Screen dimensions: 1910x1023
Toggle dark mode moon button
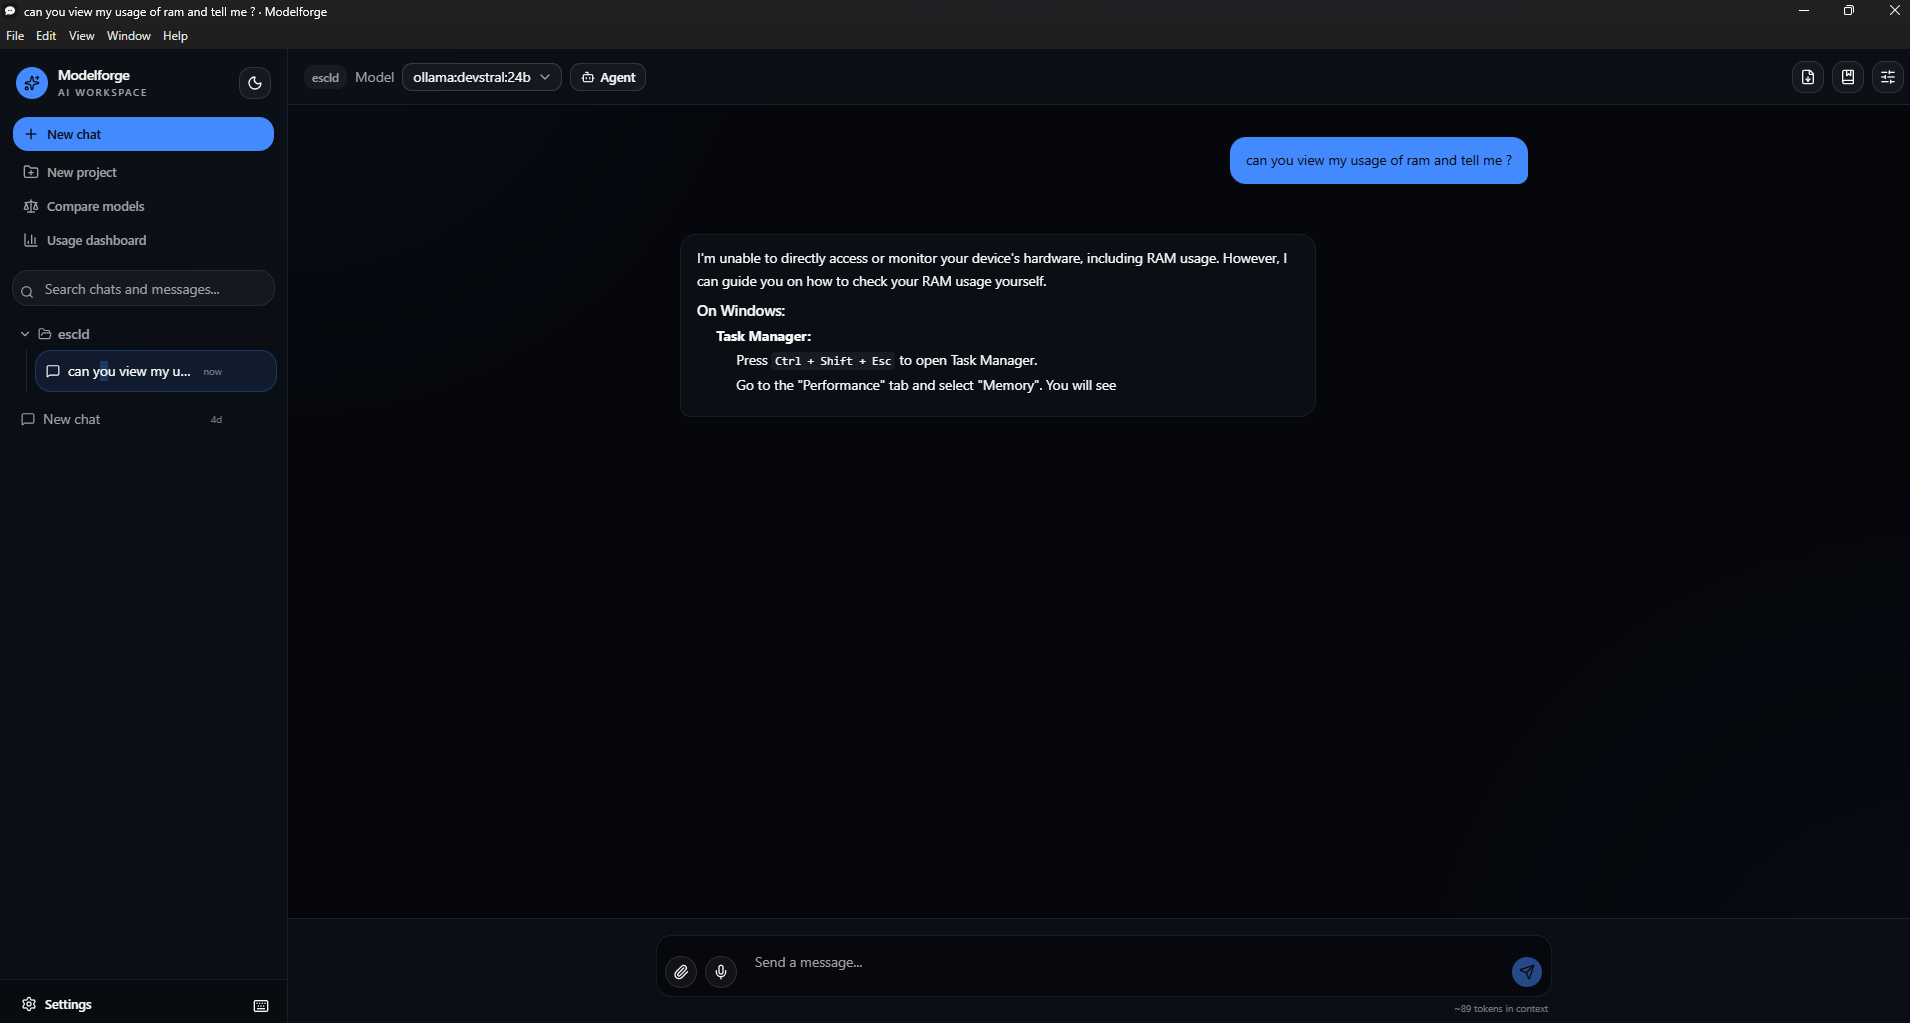point(255,83)
